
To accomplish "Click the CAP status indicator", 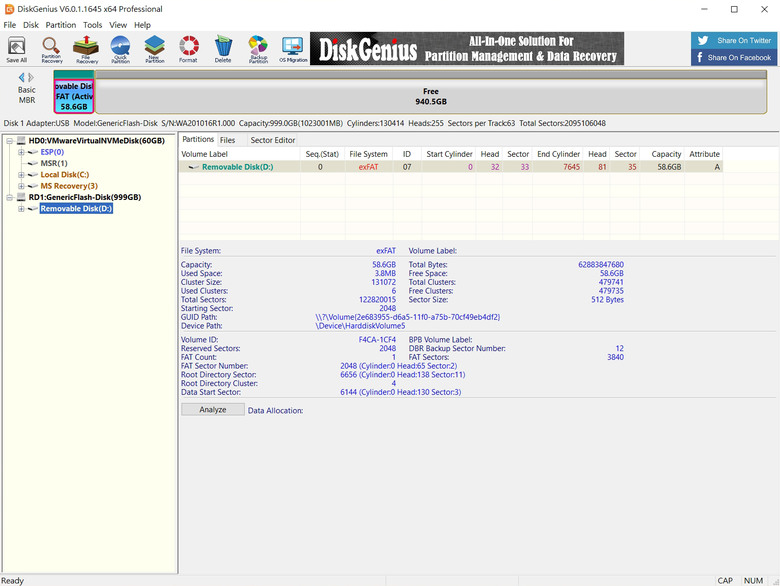I will pyautogui.click(x=725, y=581).
